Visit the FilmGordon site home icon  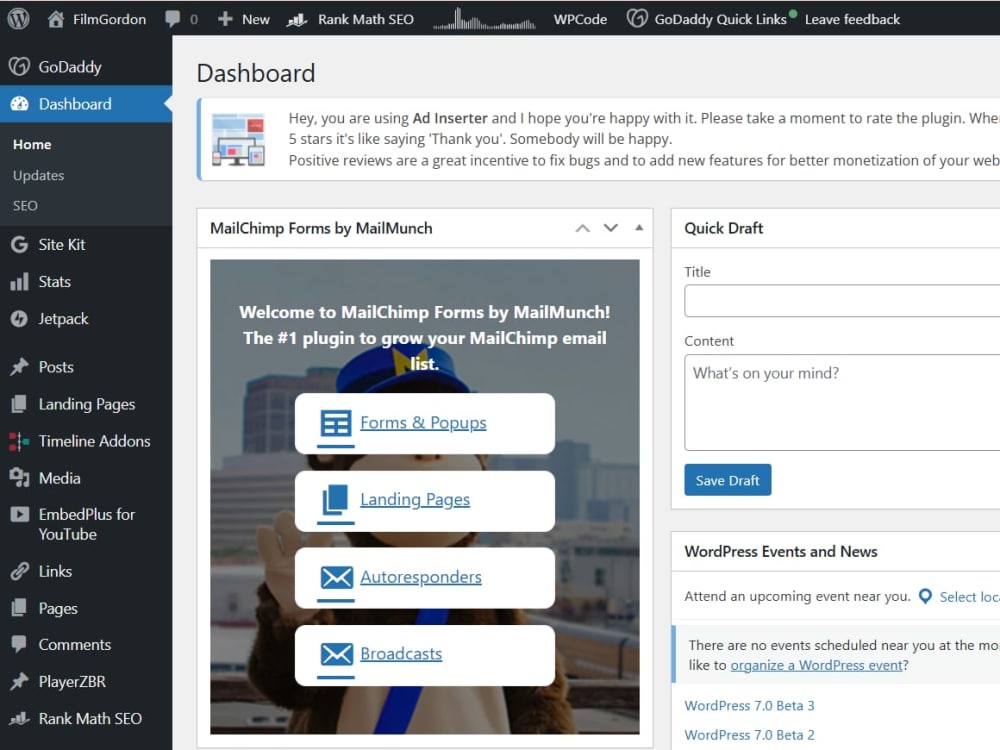tap(55, 19)
